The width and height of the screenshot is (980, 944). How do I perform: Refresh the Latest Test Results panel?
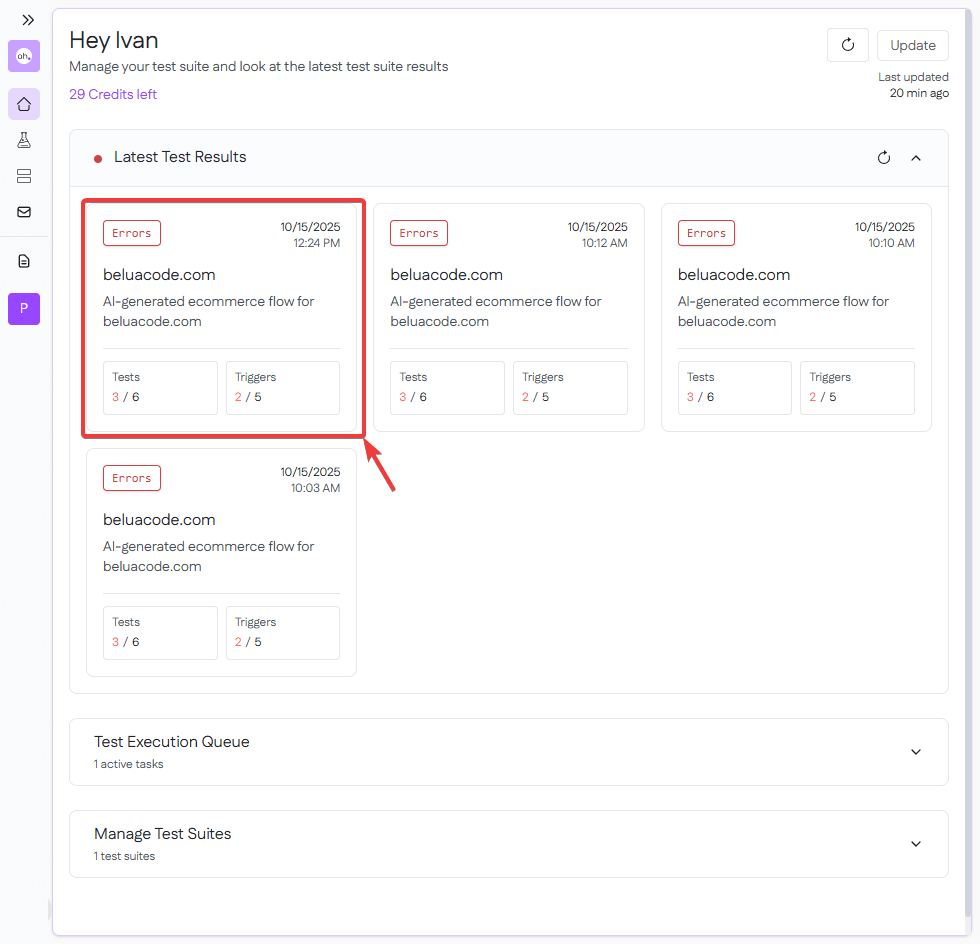[884, 158]
